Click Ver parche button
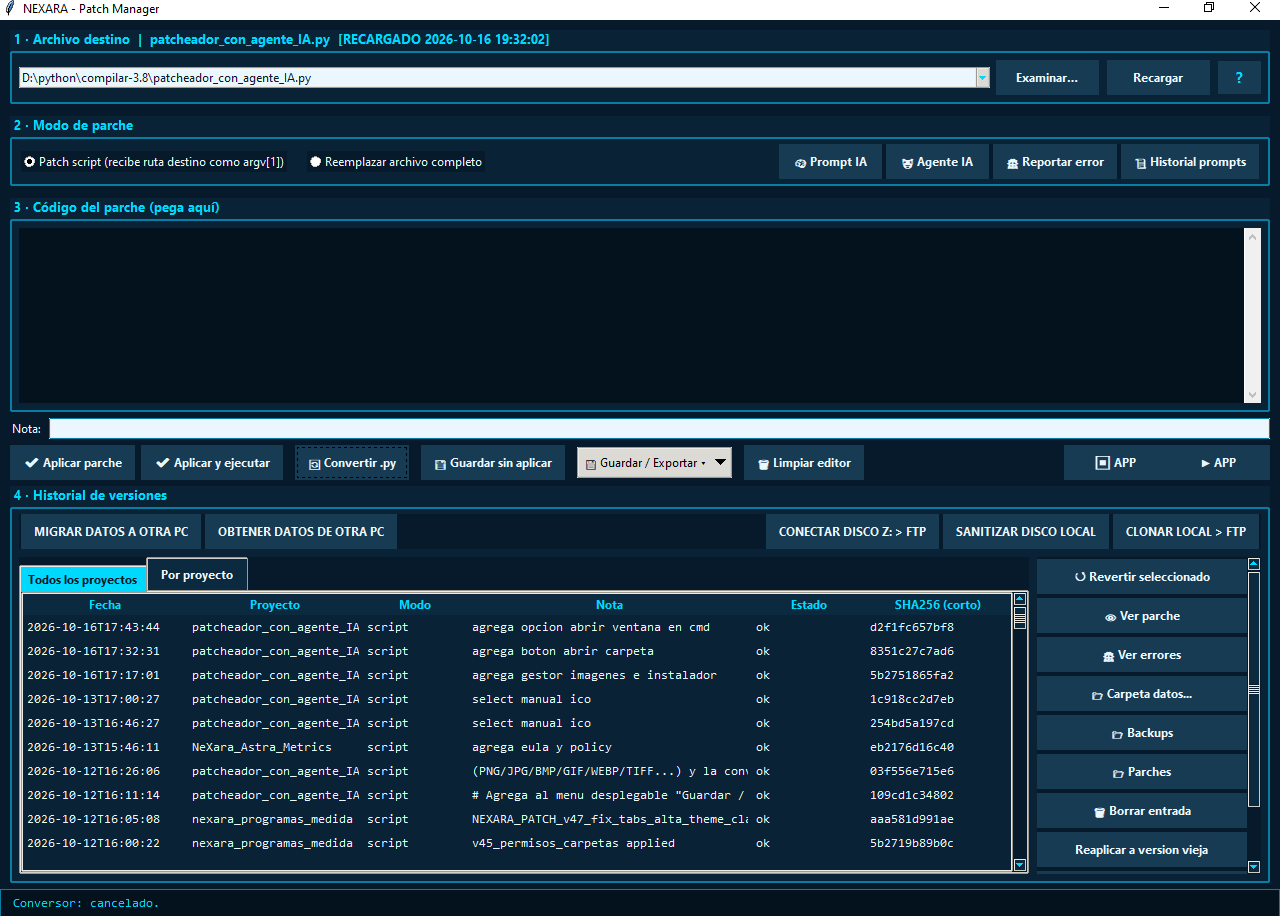The height and width of the screenshot is (916, 1280). 1142,616
